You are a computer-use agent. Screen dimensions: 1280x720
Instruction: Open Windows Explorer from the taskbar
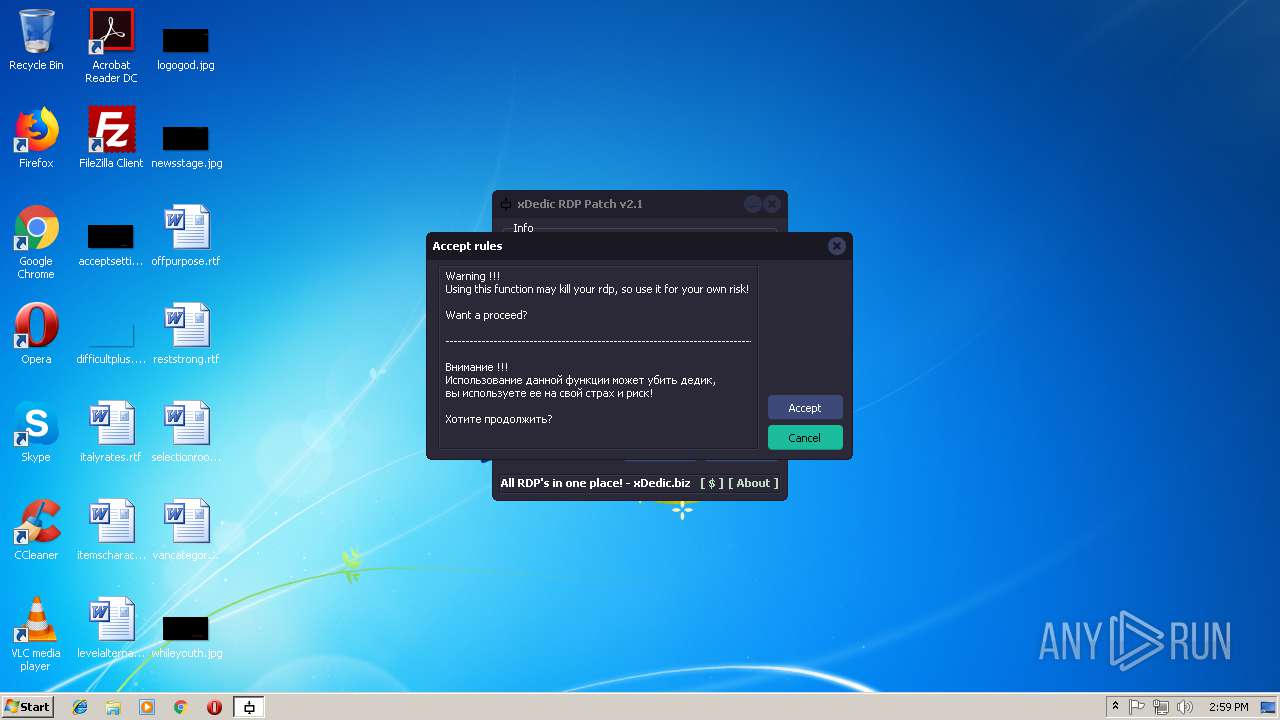113,707
